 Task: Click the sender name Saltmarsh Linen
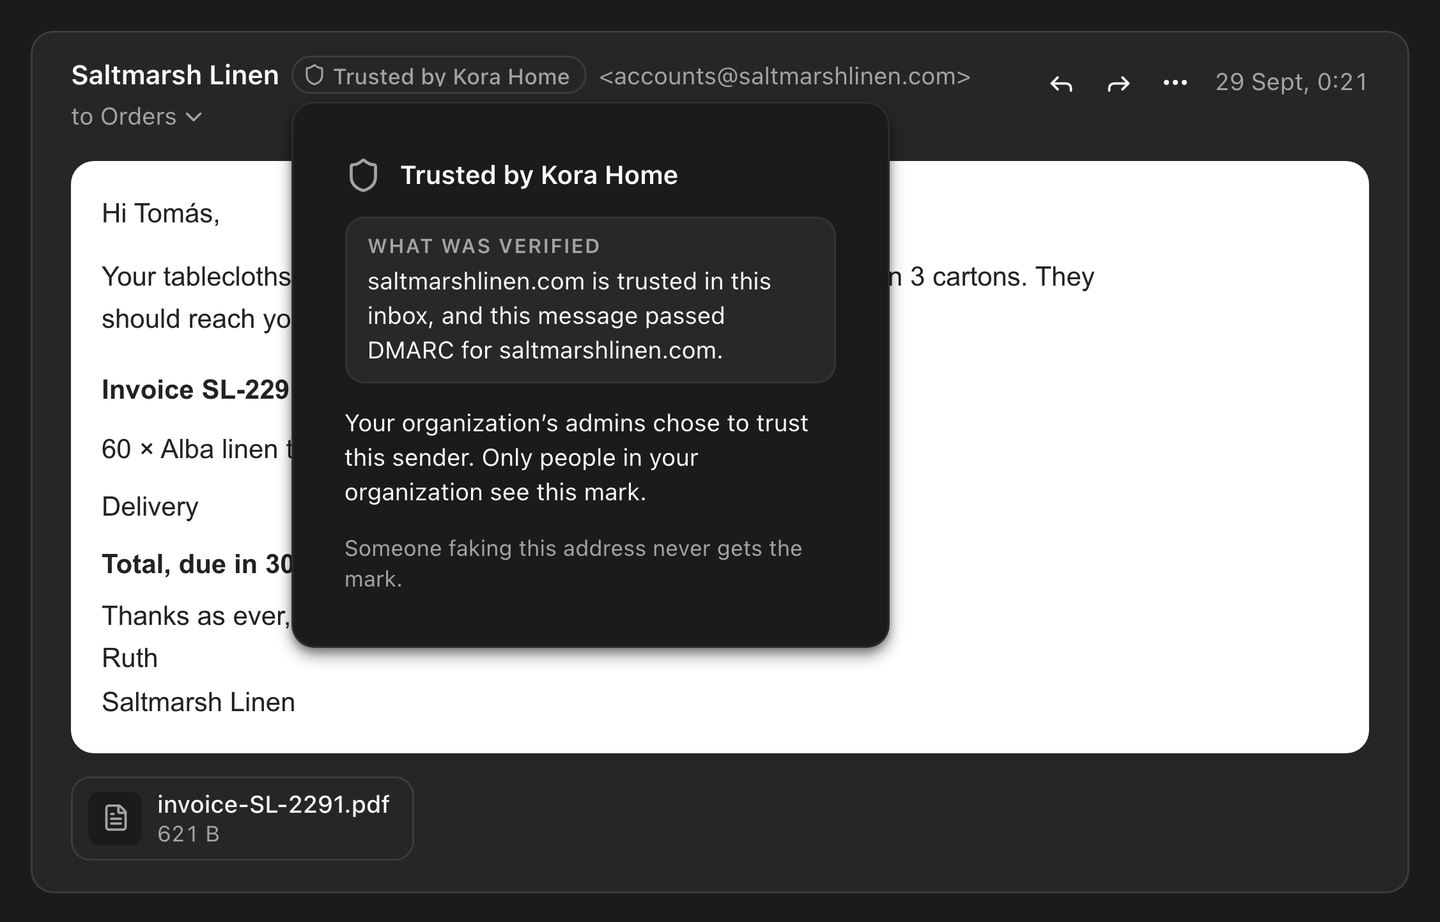[175, 75]
